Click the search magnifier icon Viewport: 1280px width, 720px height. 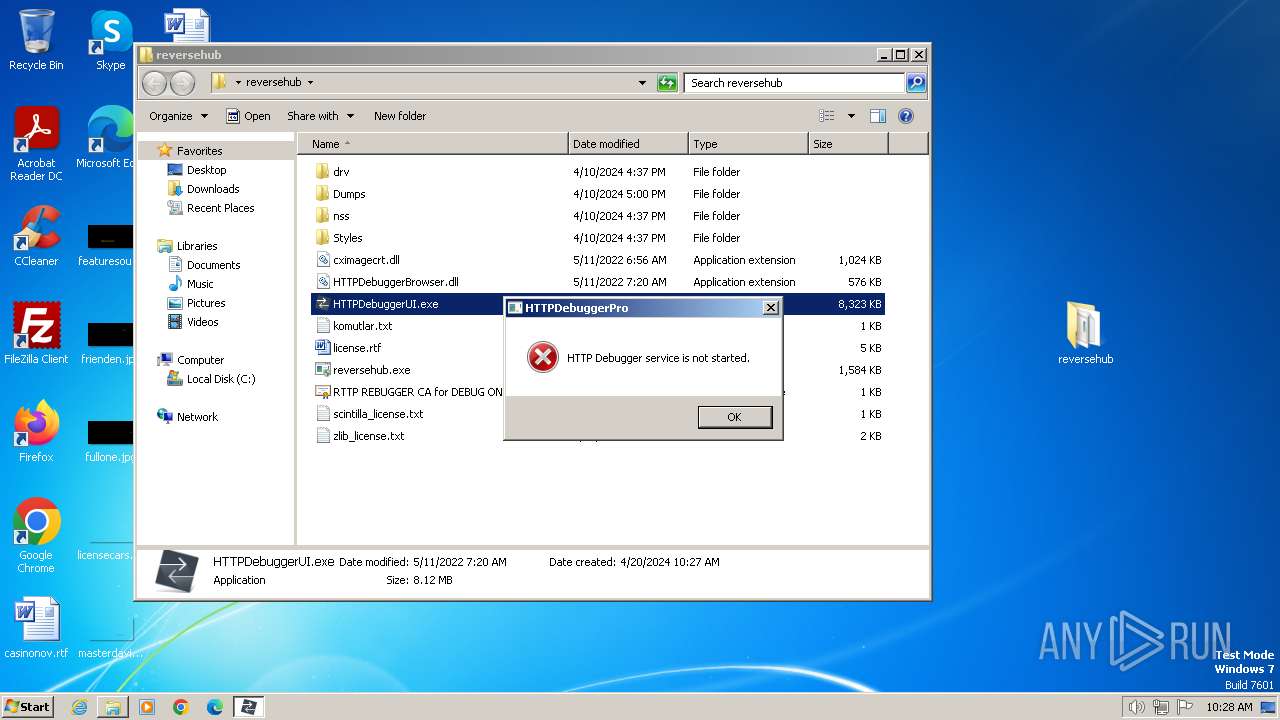tap(915, 83)
